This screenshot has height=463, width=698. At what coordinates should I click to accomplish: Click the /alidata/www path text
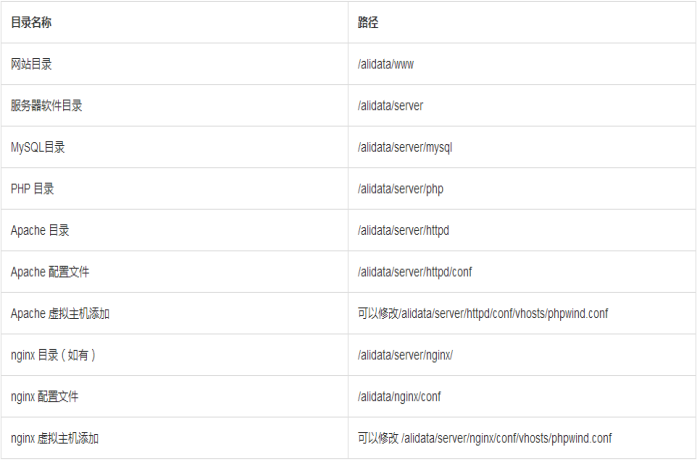click(x=386, y=64)
